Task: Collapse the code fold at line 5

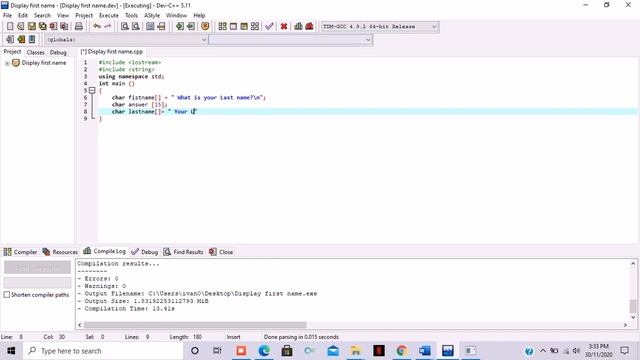Action: [92, 91]
